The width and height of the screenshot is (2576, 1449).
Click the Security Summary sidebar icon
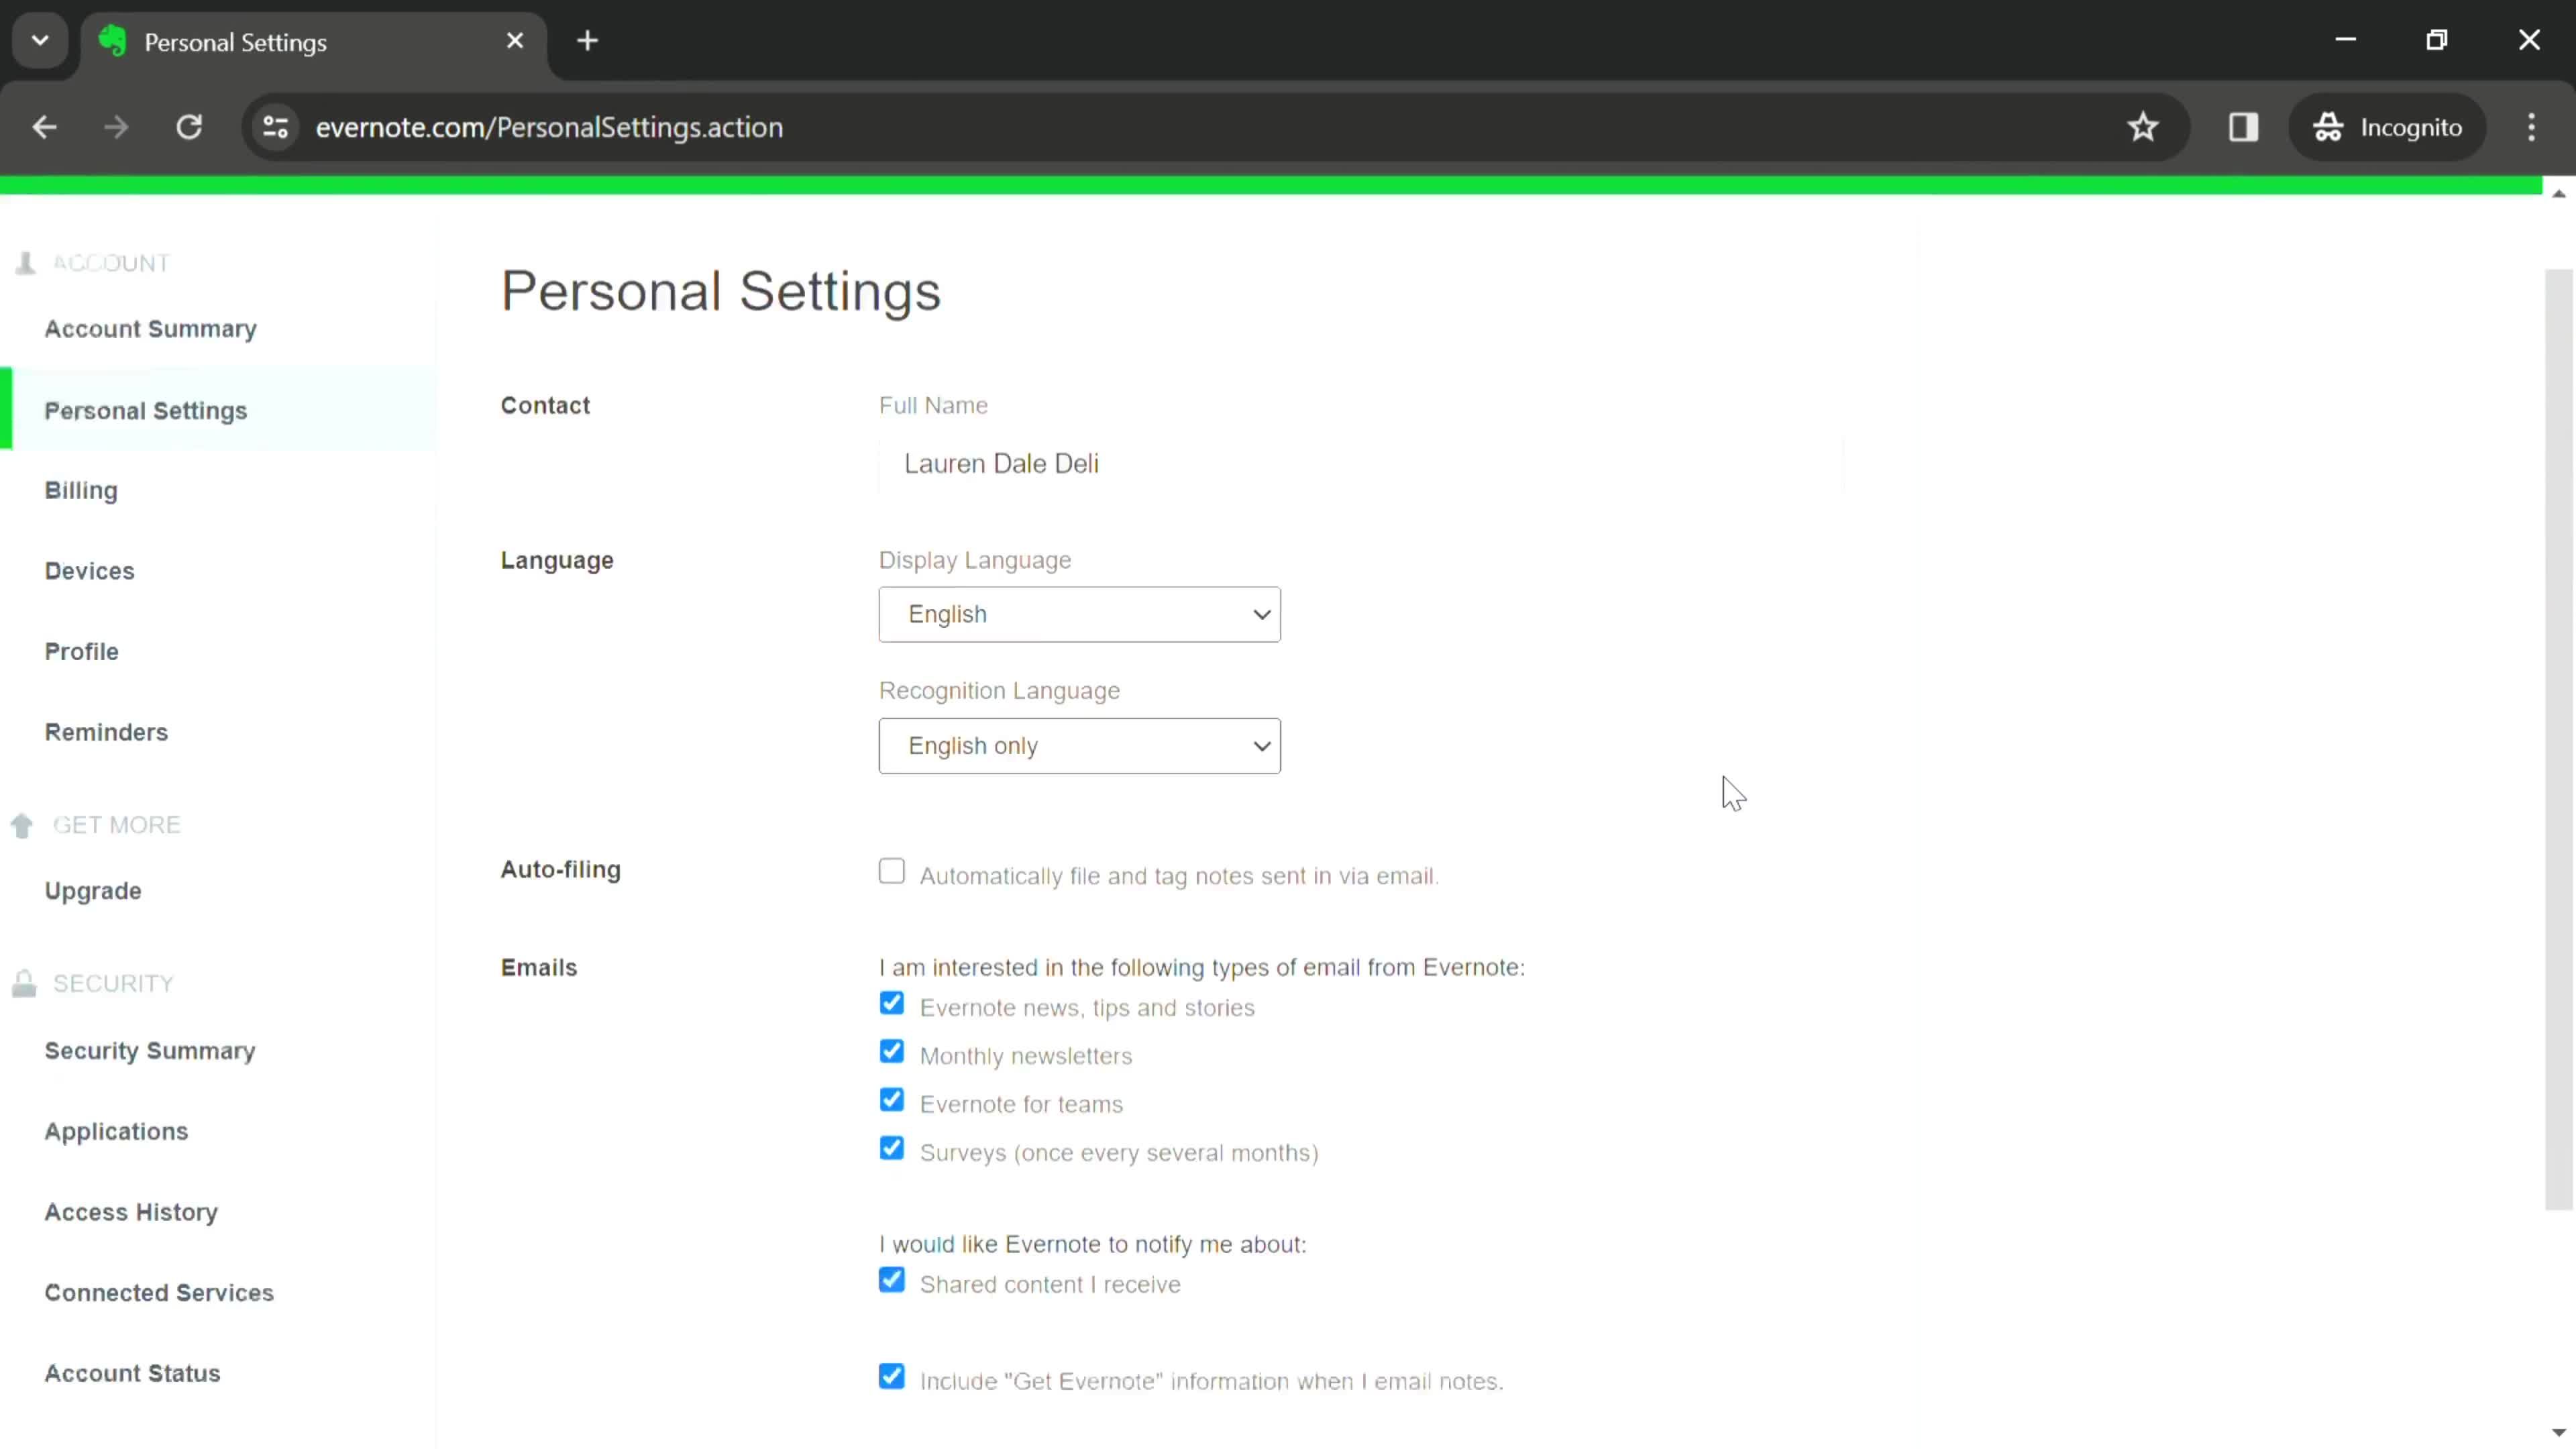(x=150, y=1049)
